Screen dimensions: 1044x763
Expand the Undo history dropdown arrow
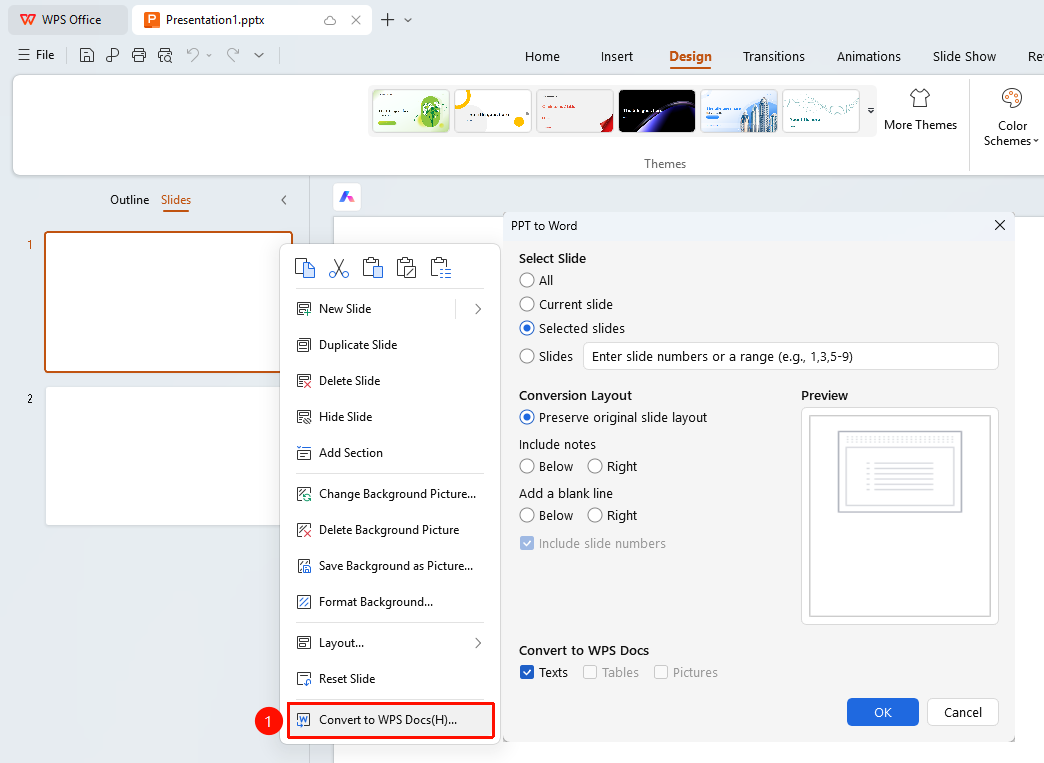(x=209, y=55)
